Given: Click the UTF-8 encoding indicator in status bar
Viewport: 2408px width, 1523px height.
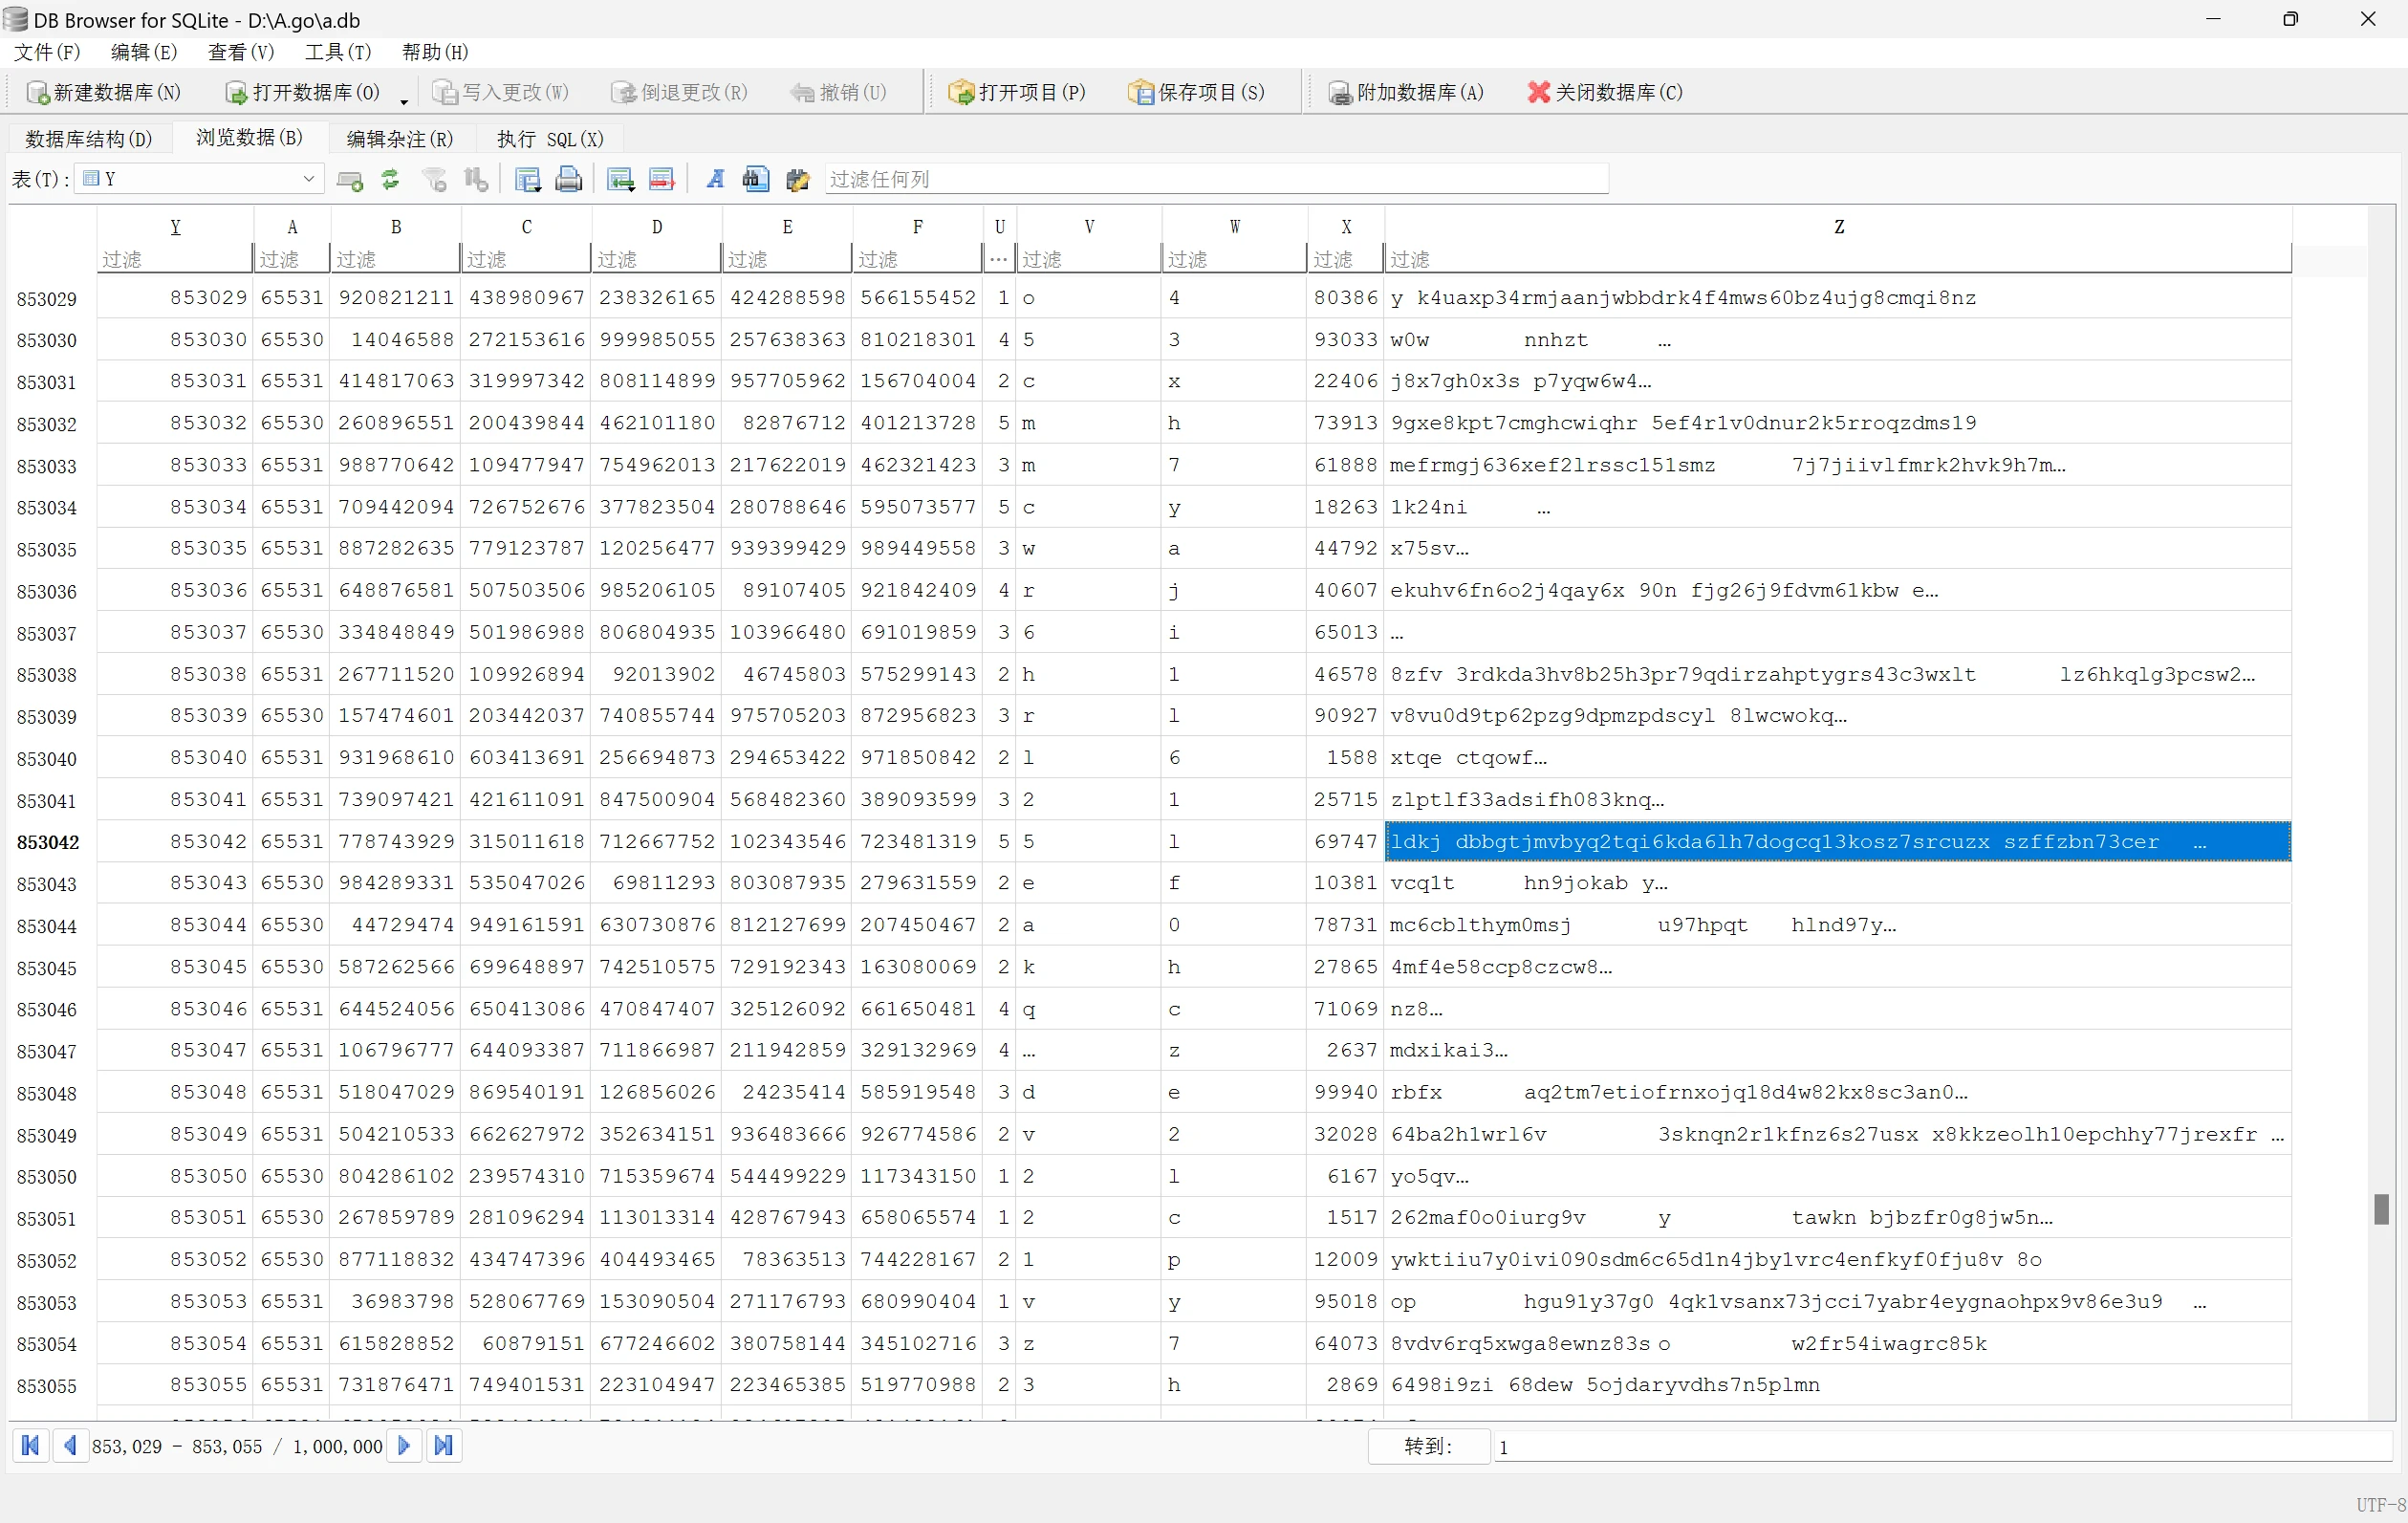Looking at the screenshot, I should coord(2380,1505).
